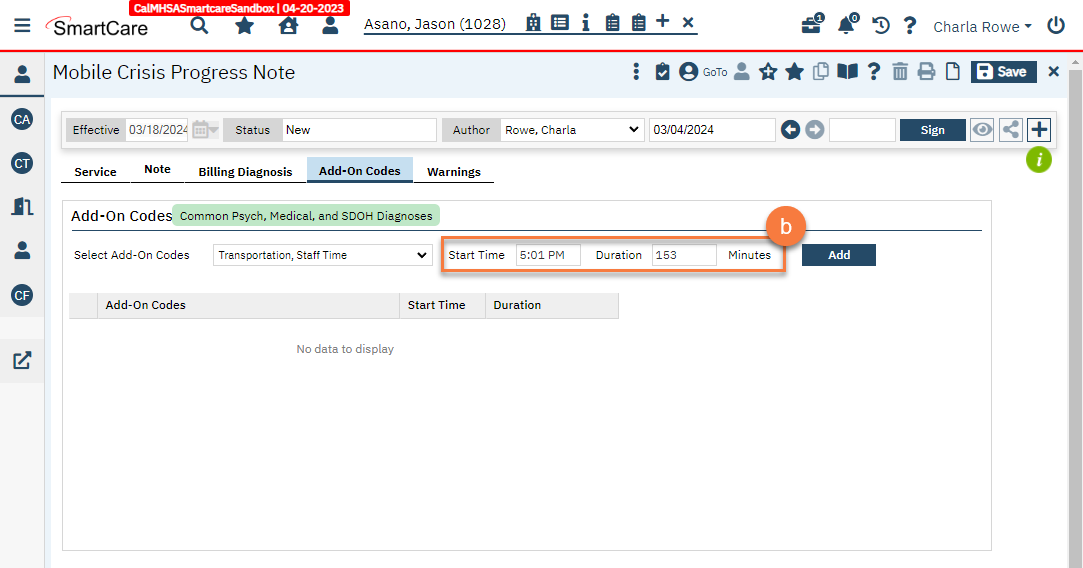Screen dimensions: 1083x568
Task: Open client information 'i' icon
Action: (586, 23)
